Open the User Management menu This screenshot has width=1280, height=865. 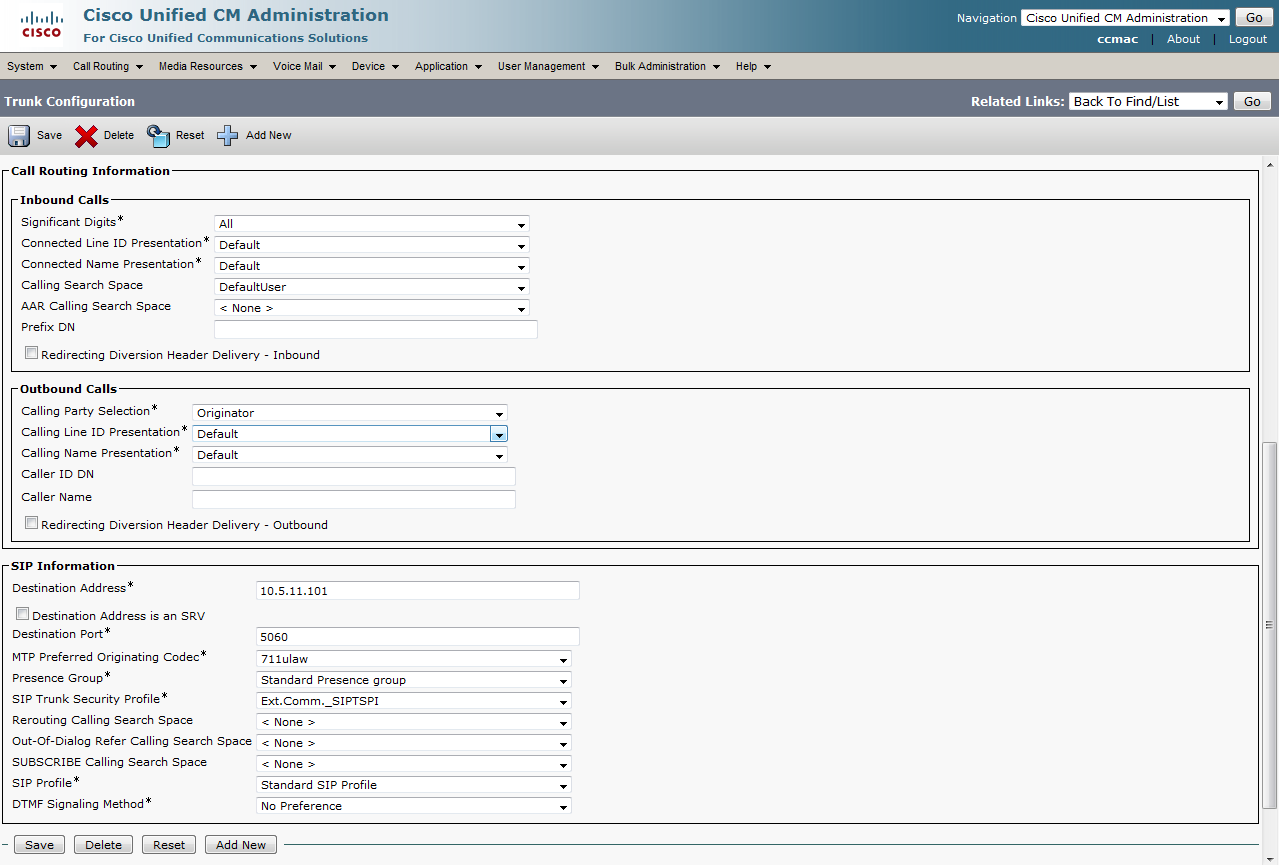[x=548, y=66]
